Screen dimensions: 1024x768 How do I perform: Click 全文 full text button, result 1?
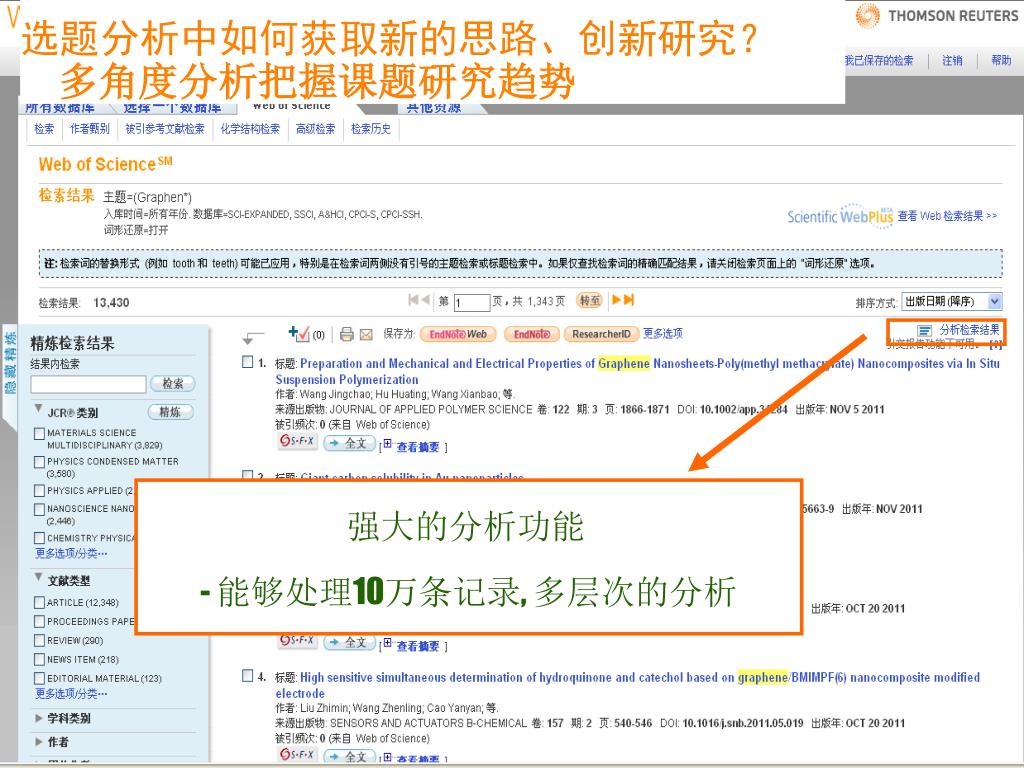coord(349,443)
